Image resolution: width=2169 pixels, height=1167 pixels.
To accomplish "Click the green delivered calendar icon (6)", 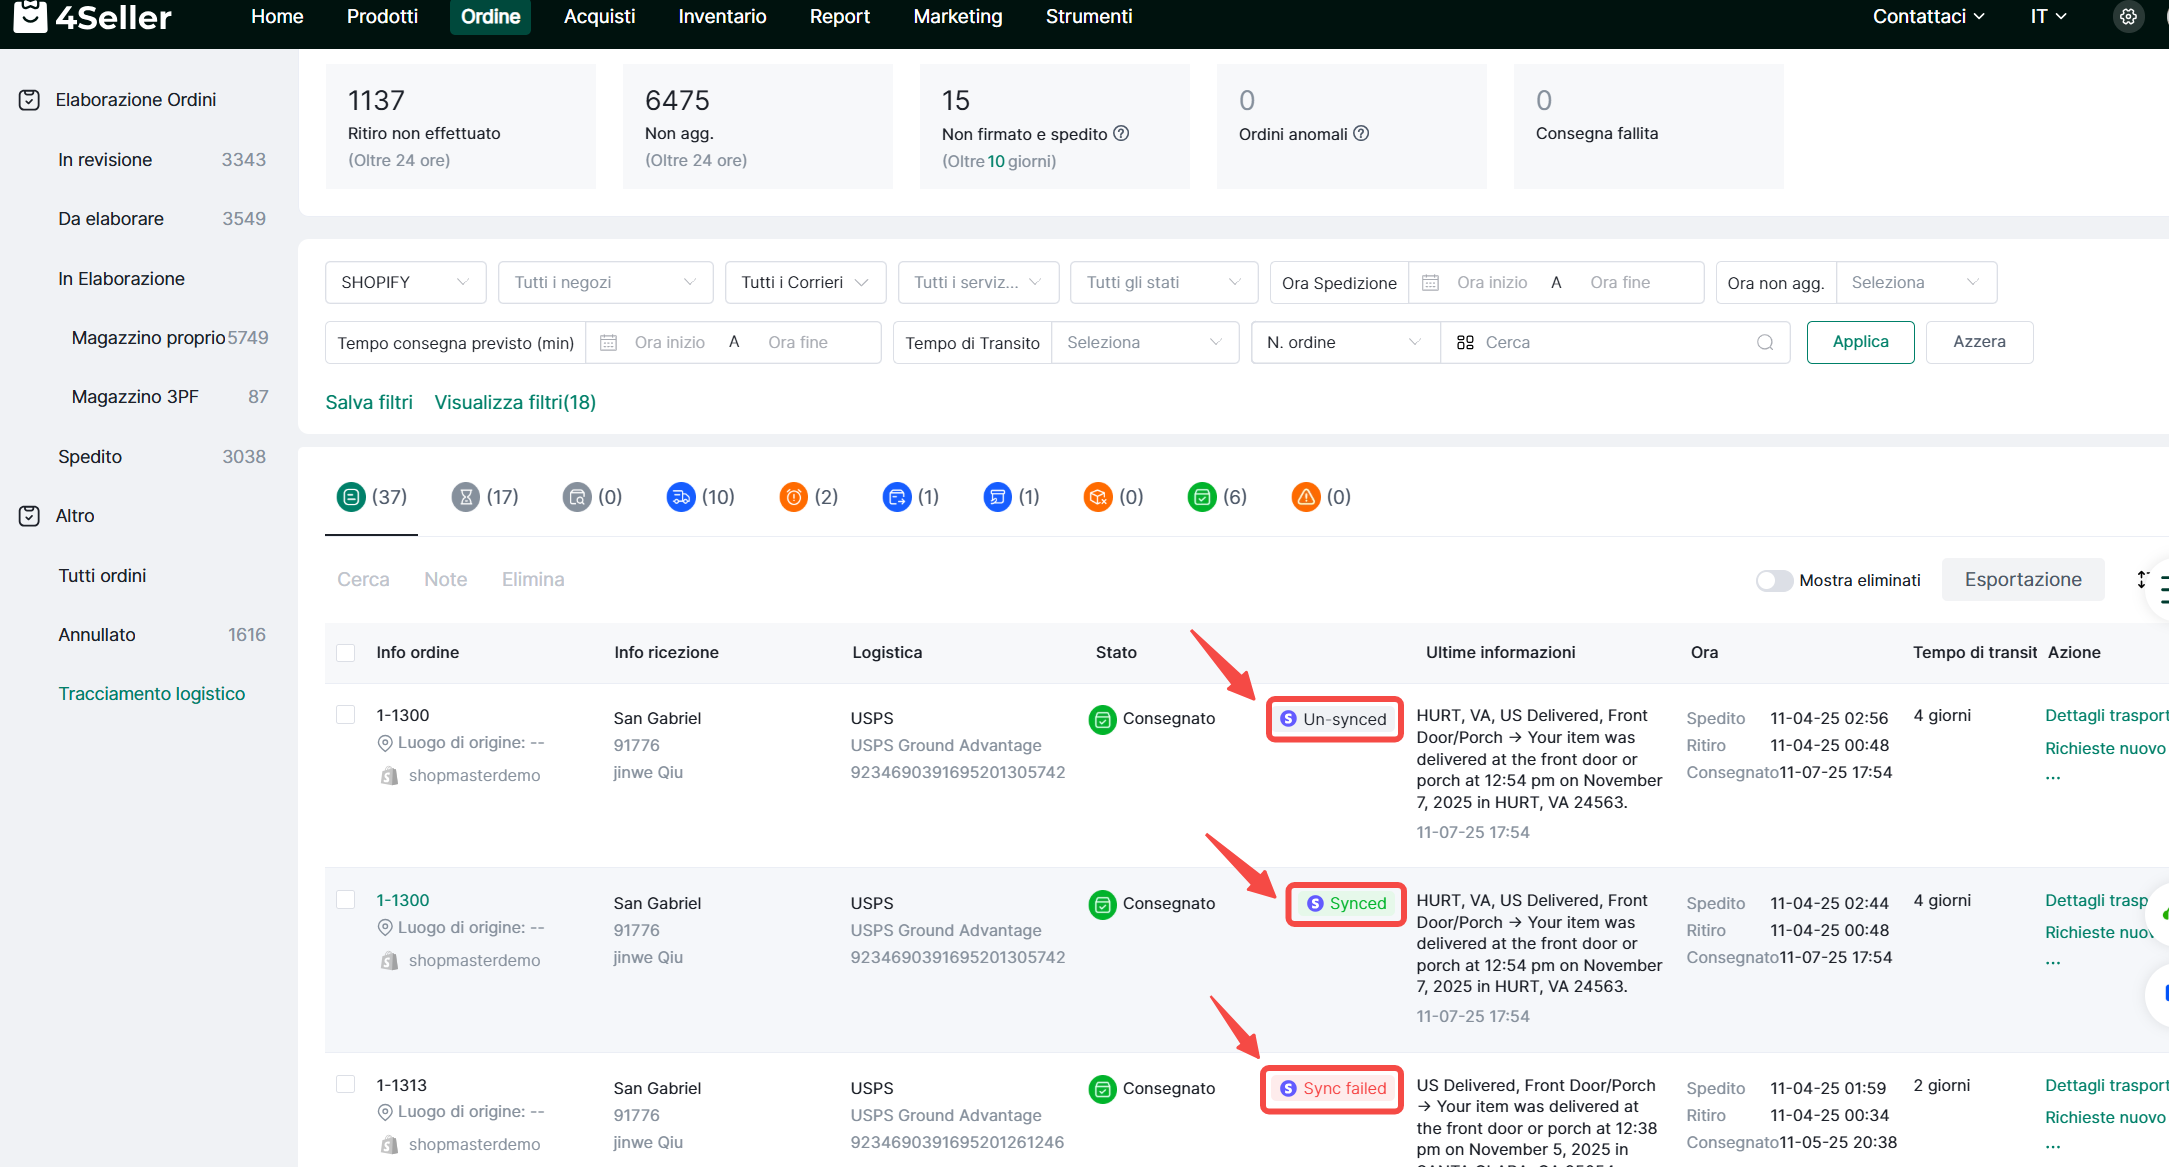I will point(1201,497).
